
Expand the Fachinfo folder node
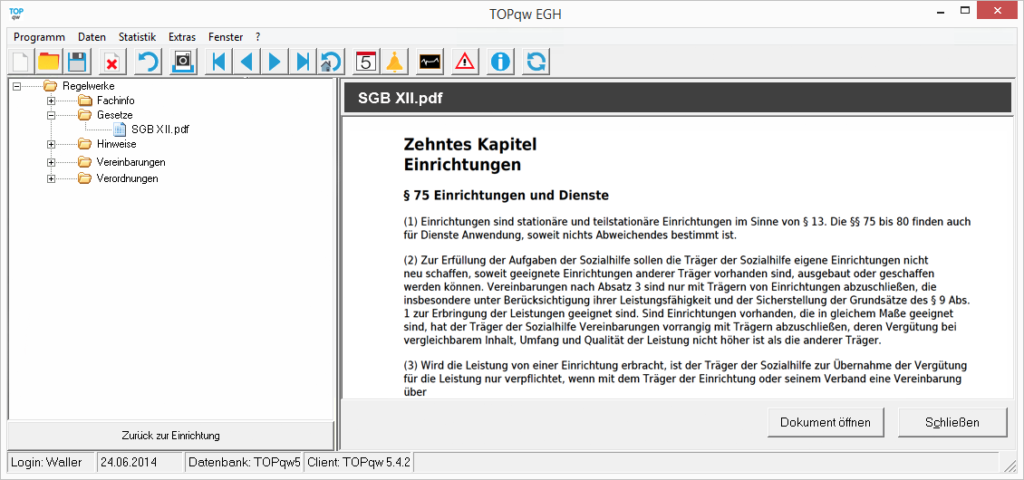tap(51, 101)
